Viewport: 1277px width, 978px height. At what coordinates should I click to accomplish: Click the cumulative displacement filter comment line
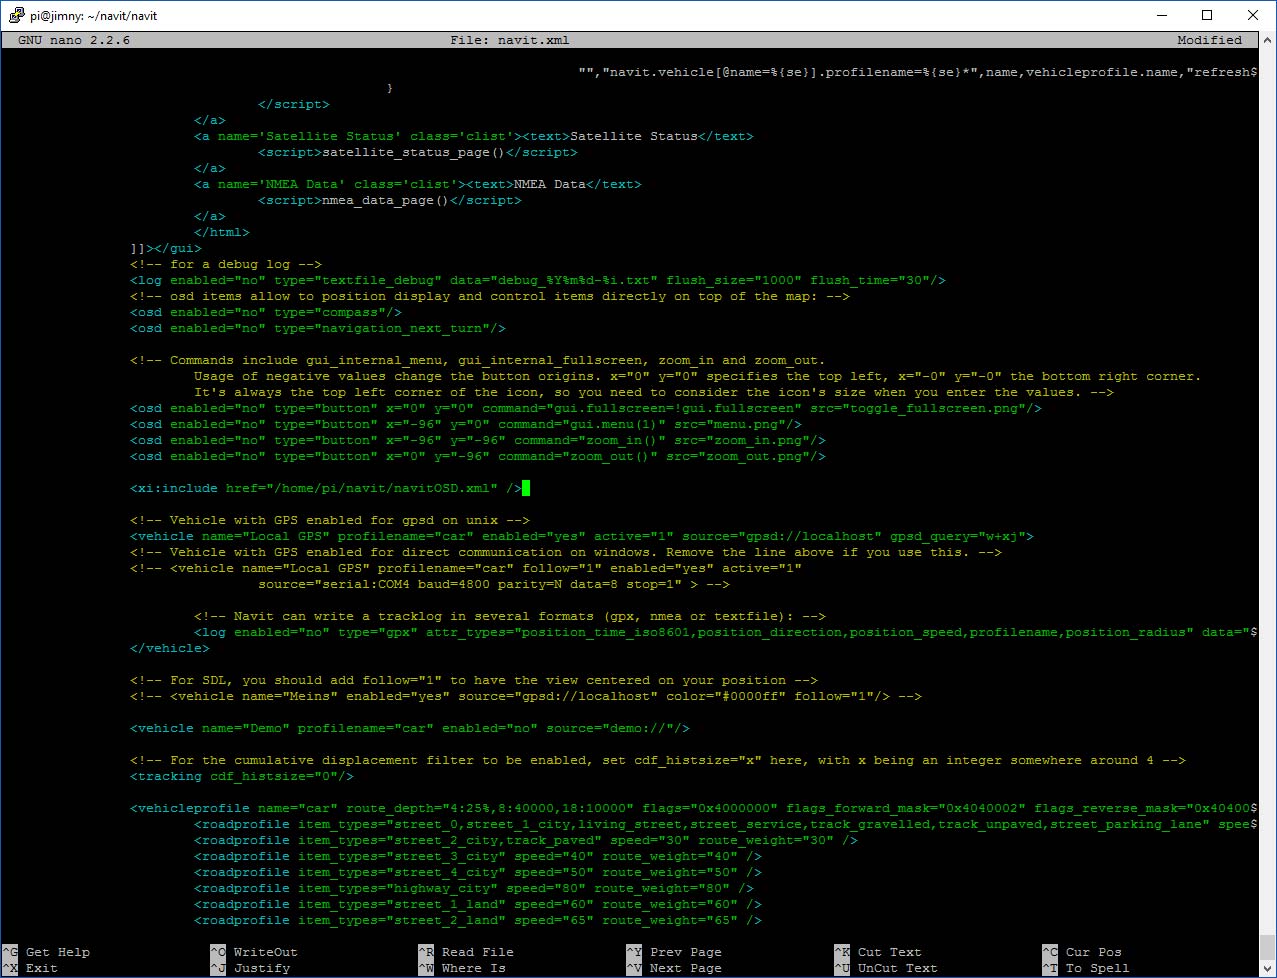click(658, 760)
